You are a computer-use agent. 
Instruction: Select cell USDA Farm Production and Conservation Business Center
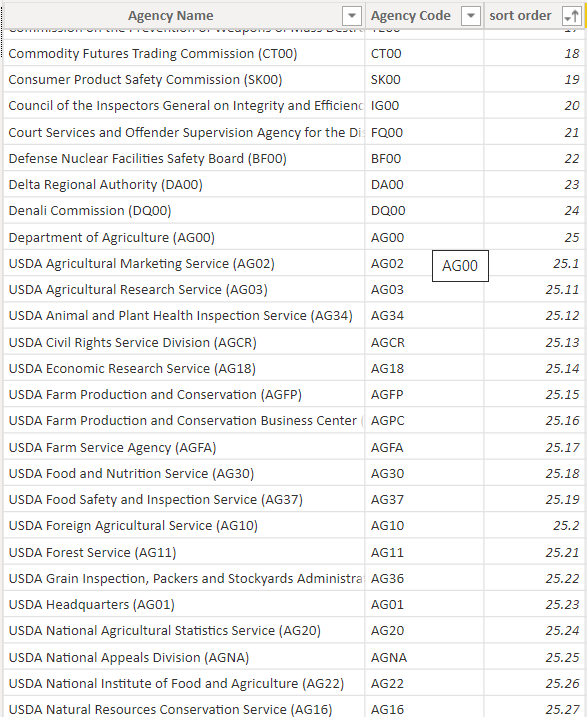click(x=184, y=421)
